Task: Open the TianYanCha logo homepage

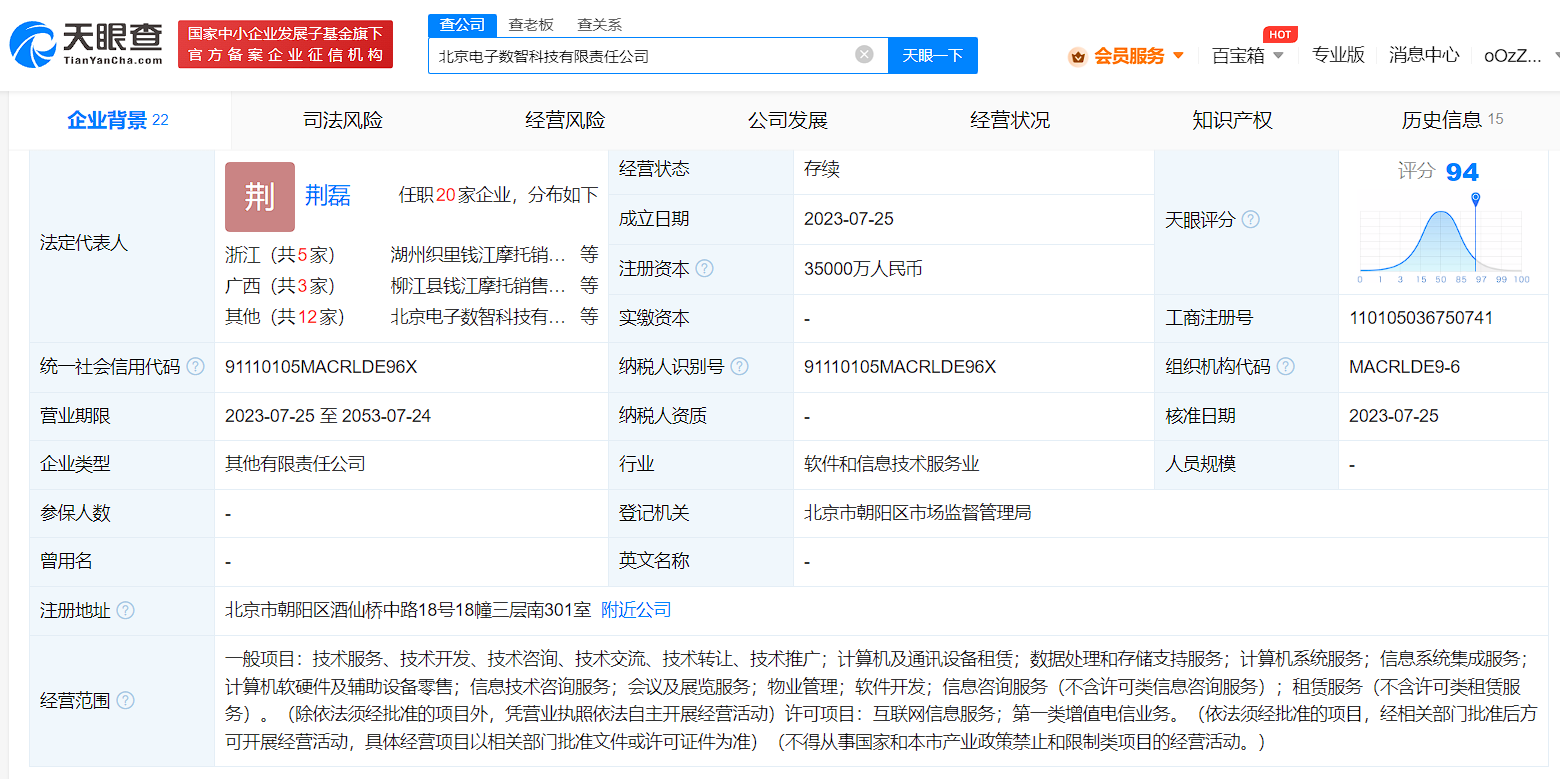Action: [x=86, y=44]
